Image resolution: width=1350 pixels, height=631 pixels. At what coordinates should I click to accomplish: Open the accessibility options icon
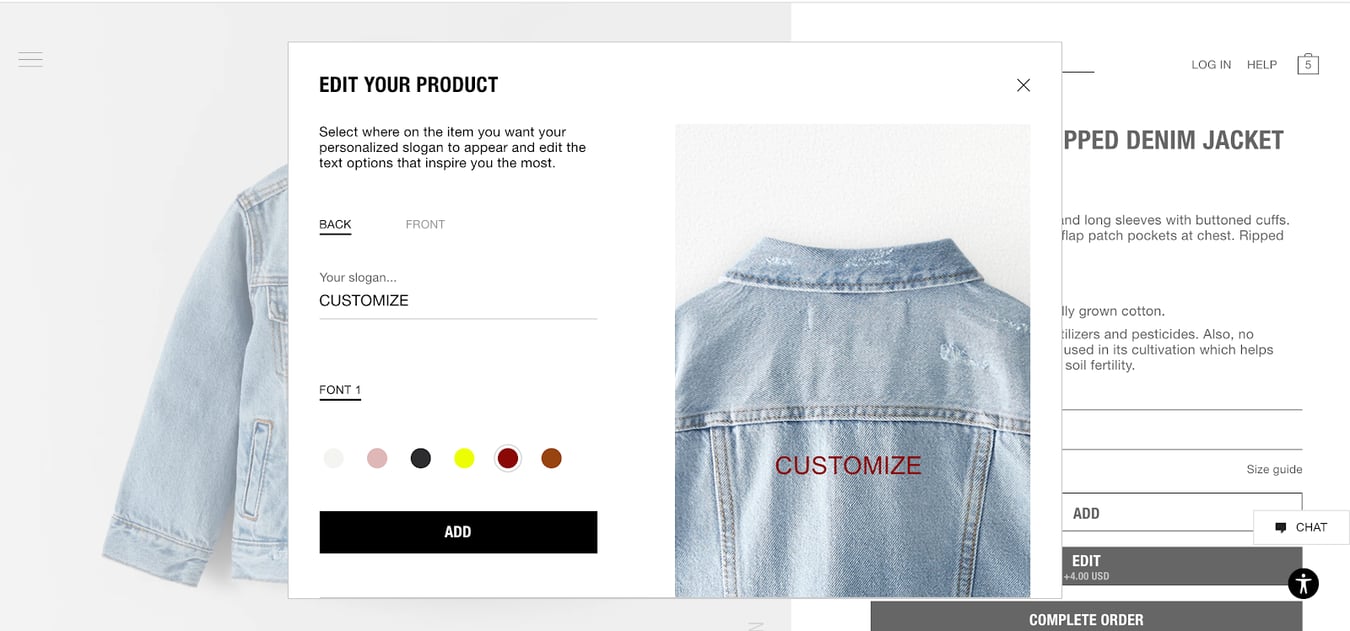click(x=1303, y=583)
